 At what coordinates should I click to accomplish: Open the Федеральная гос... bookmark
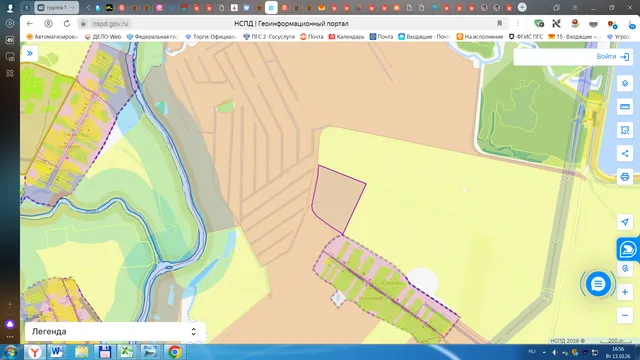[153, 37]
